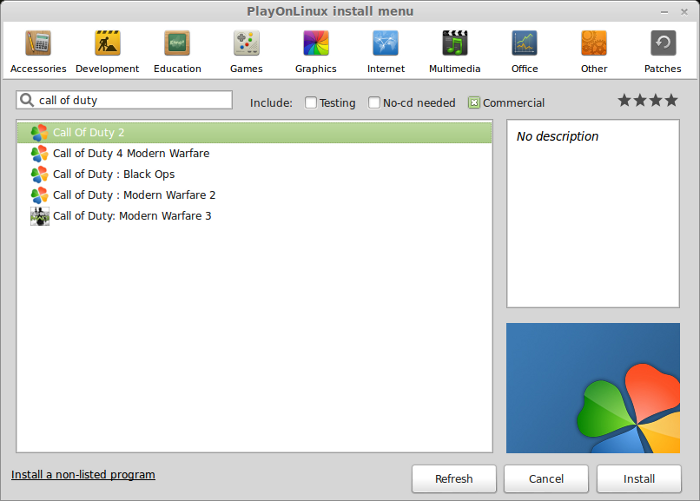The image size is (700, 501).
Task: Click the search field containing call of duty
Action: 125,100
